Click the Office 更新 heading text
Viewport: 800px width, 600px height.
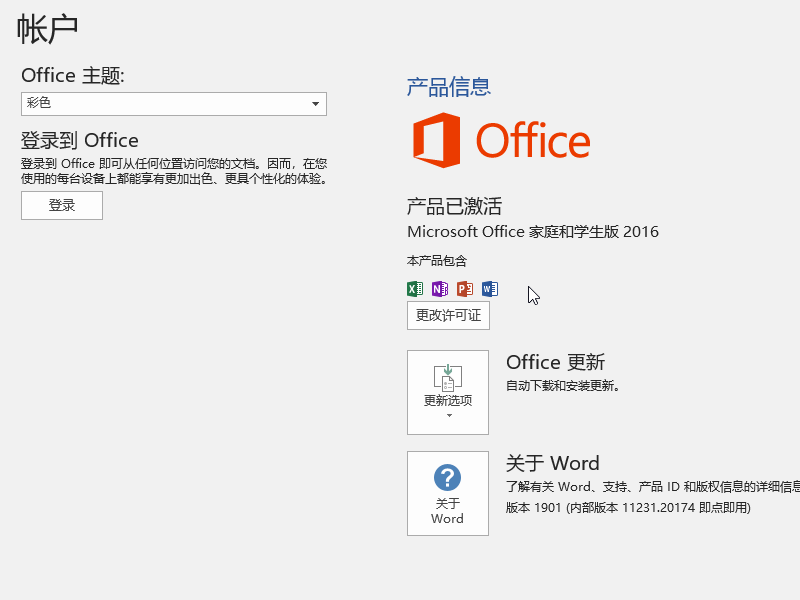555,362
